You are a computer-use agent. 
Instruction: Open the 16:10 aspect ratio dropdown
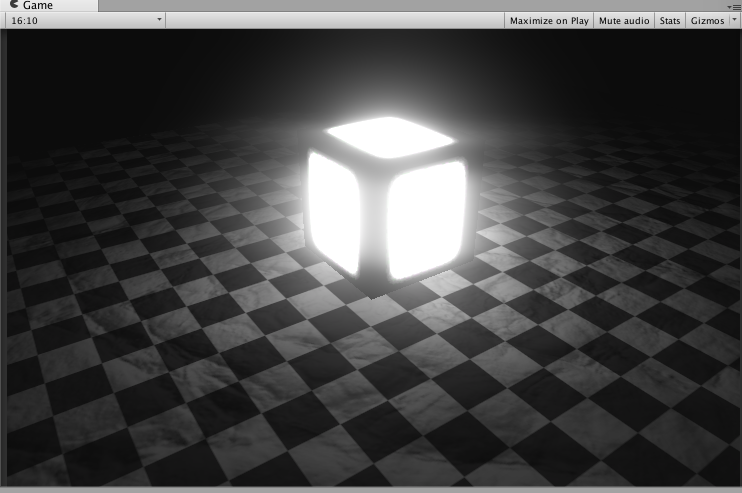pyautogui.click(x=86, y=20)
